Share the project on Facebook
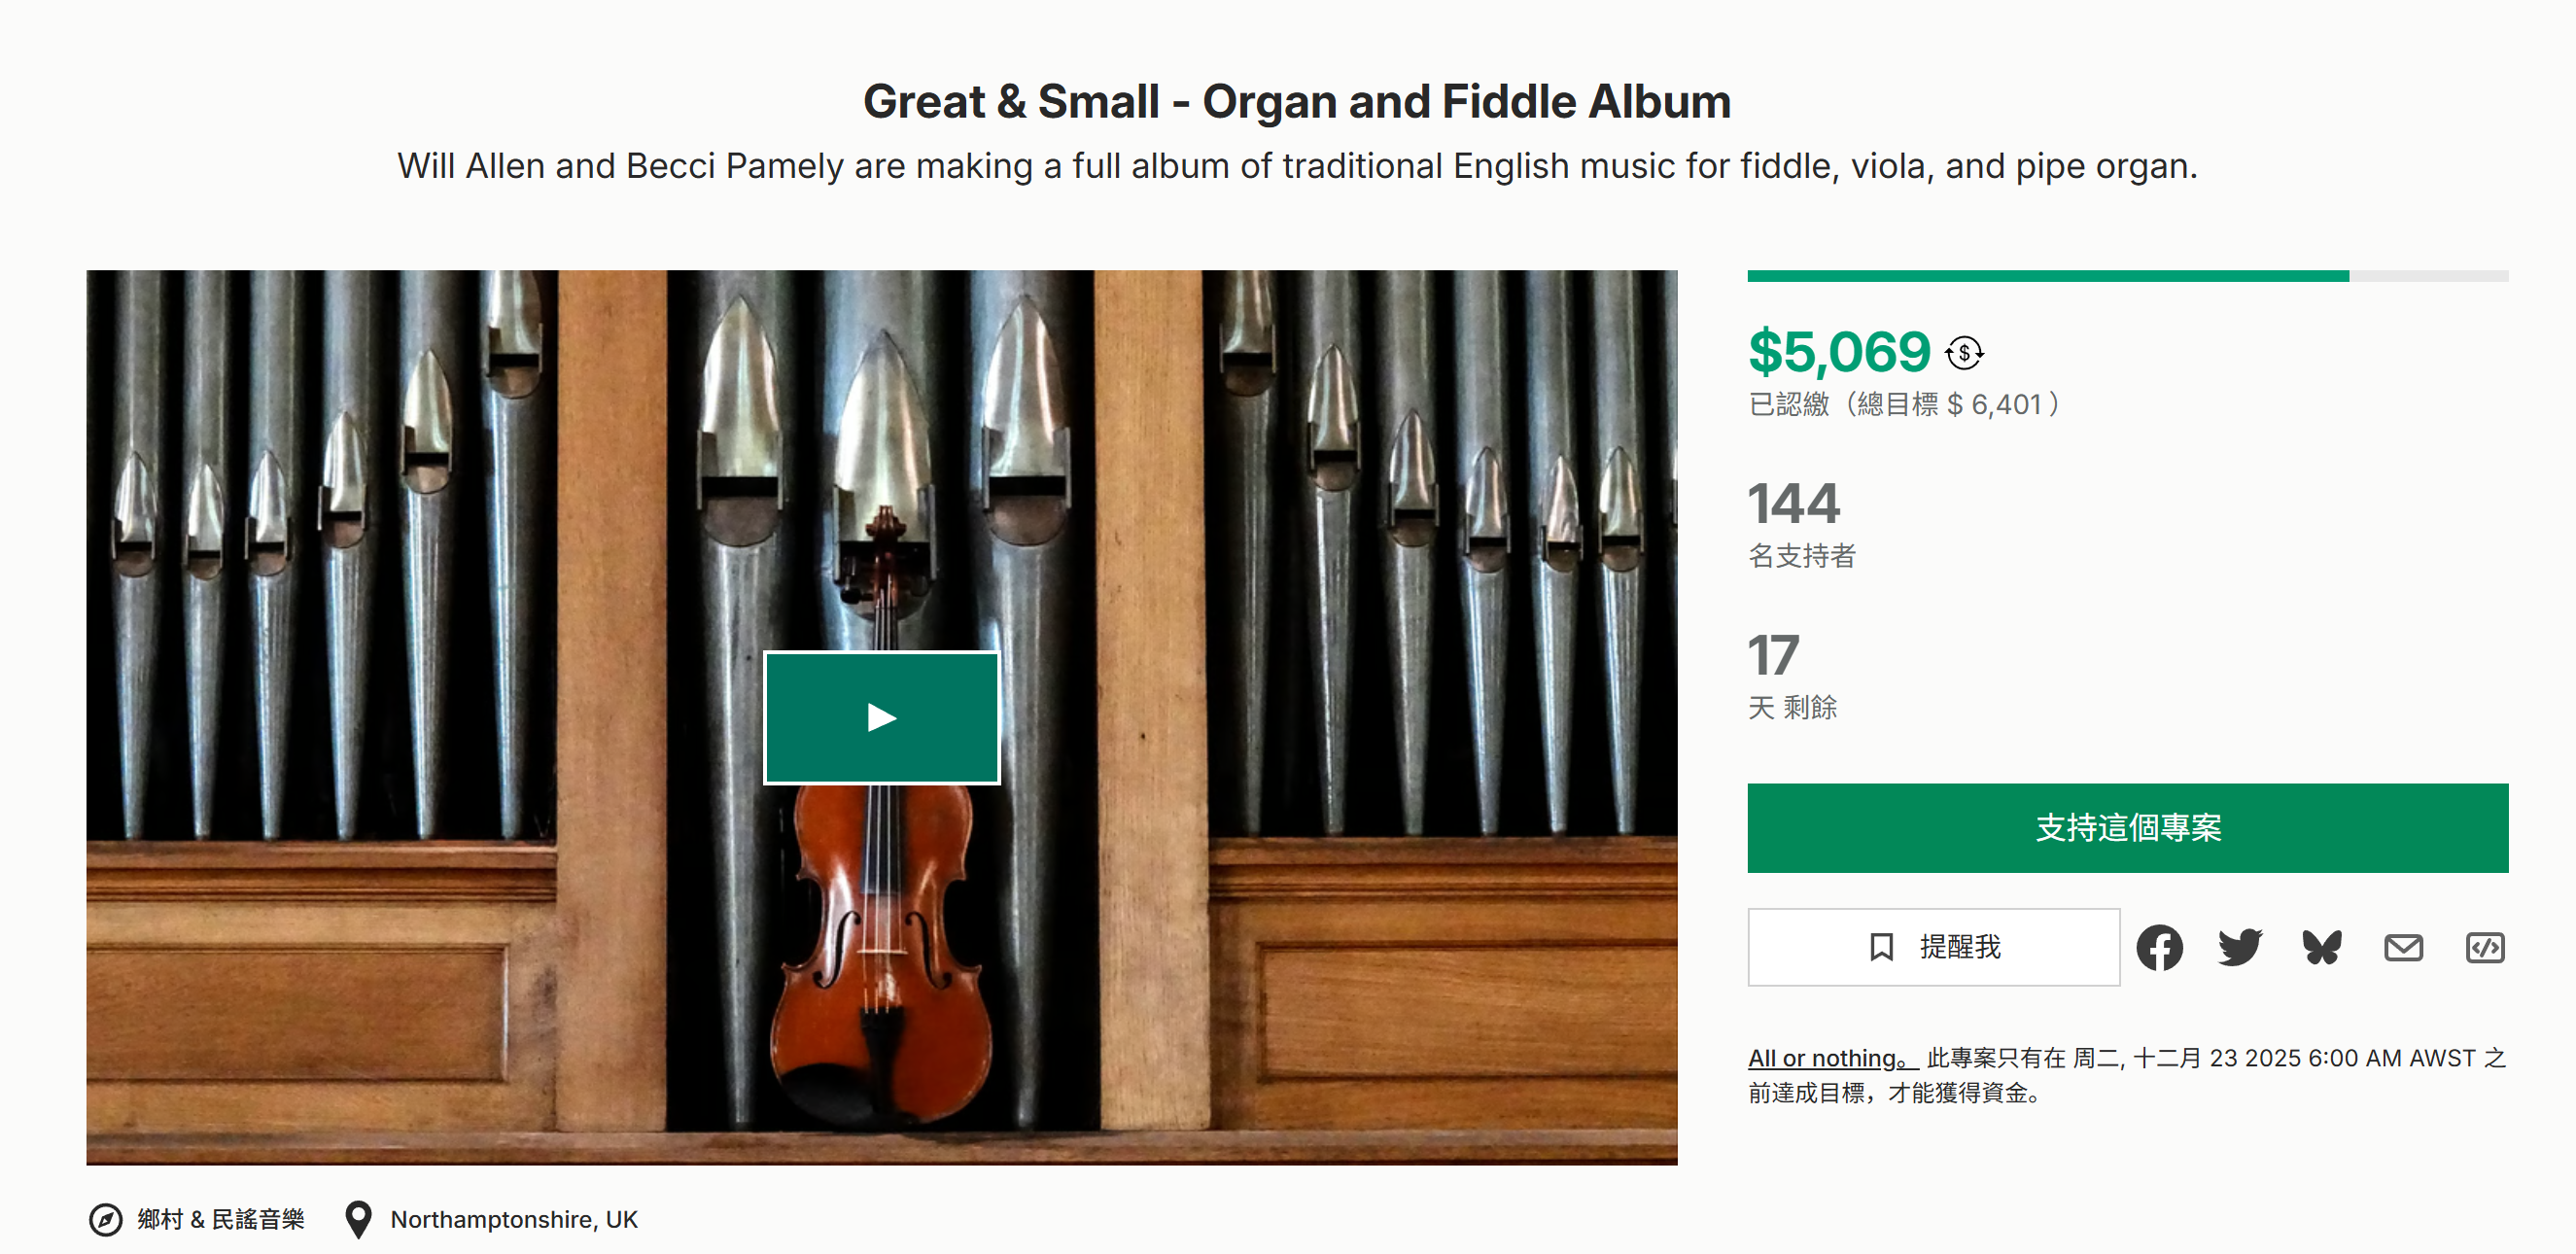 coord(2159,947)
